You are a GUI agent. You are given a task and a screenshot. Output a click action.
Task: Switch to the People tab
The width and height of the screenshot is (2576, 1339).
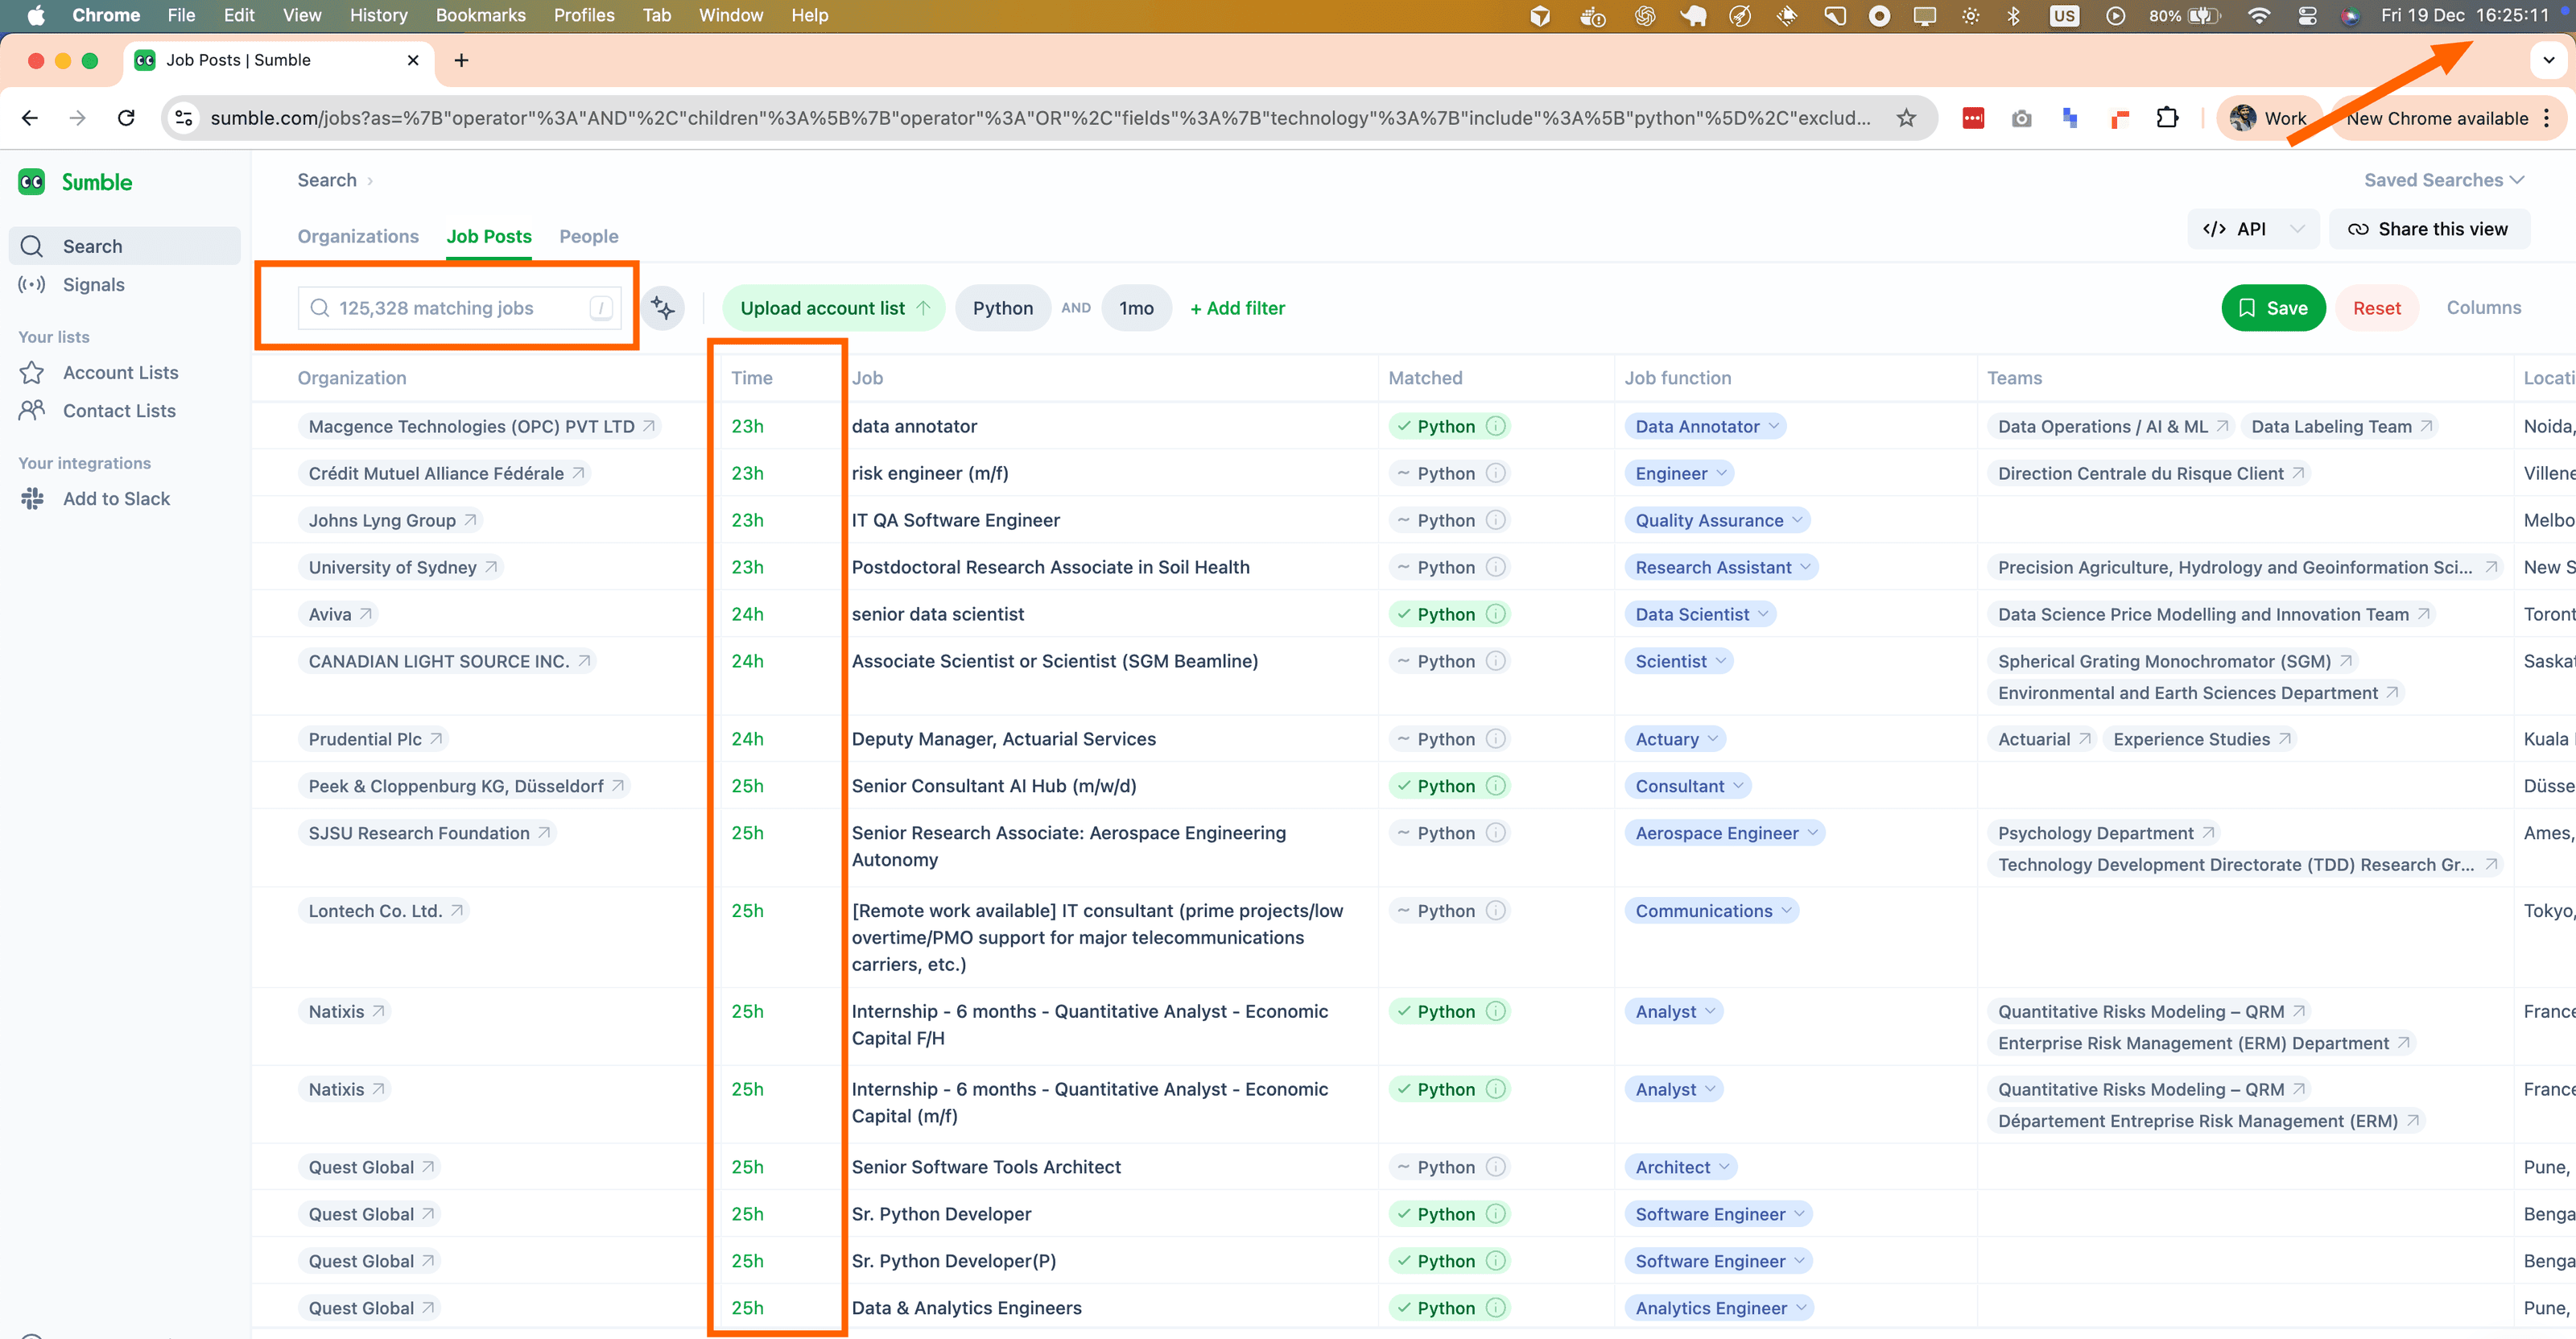pyautogui.click(x=588, y=236)
